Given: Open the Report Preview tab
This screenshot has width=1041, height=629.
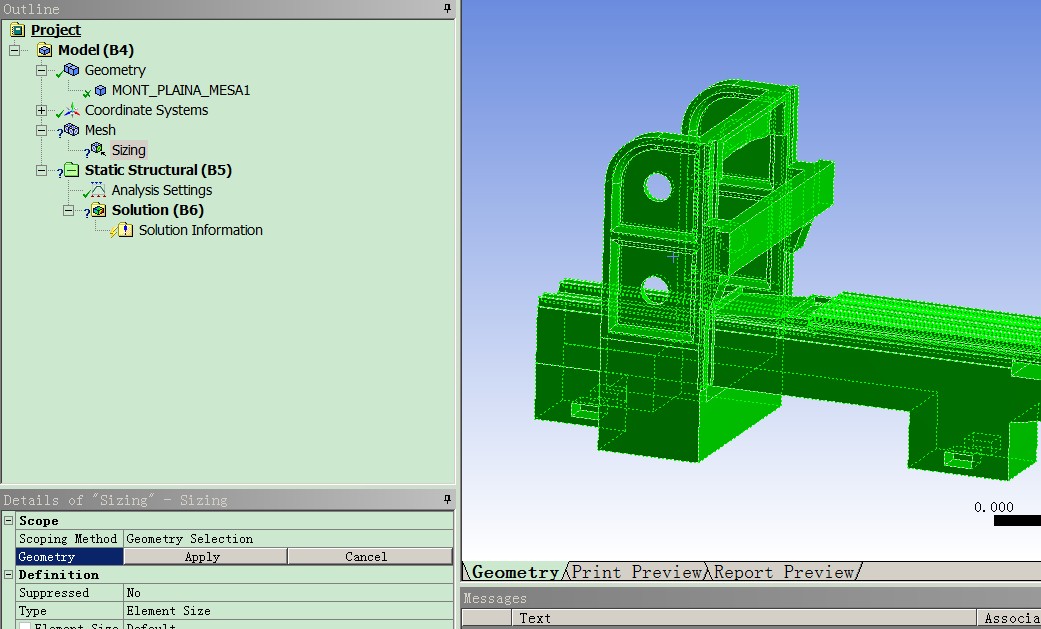Looking at the screenshot, I should (x=783, y=572).
